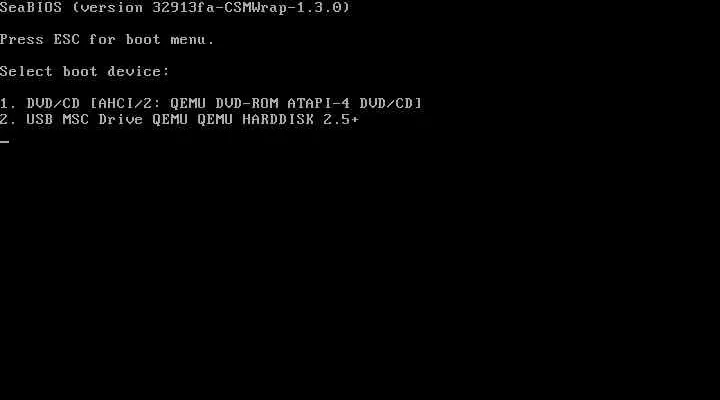This screenshot has height=400, width=720.
Task: Select boot entry 2 USB MSC Drive
Action: (179, 119)
